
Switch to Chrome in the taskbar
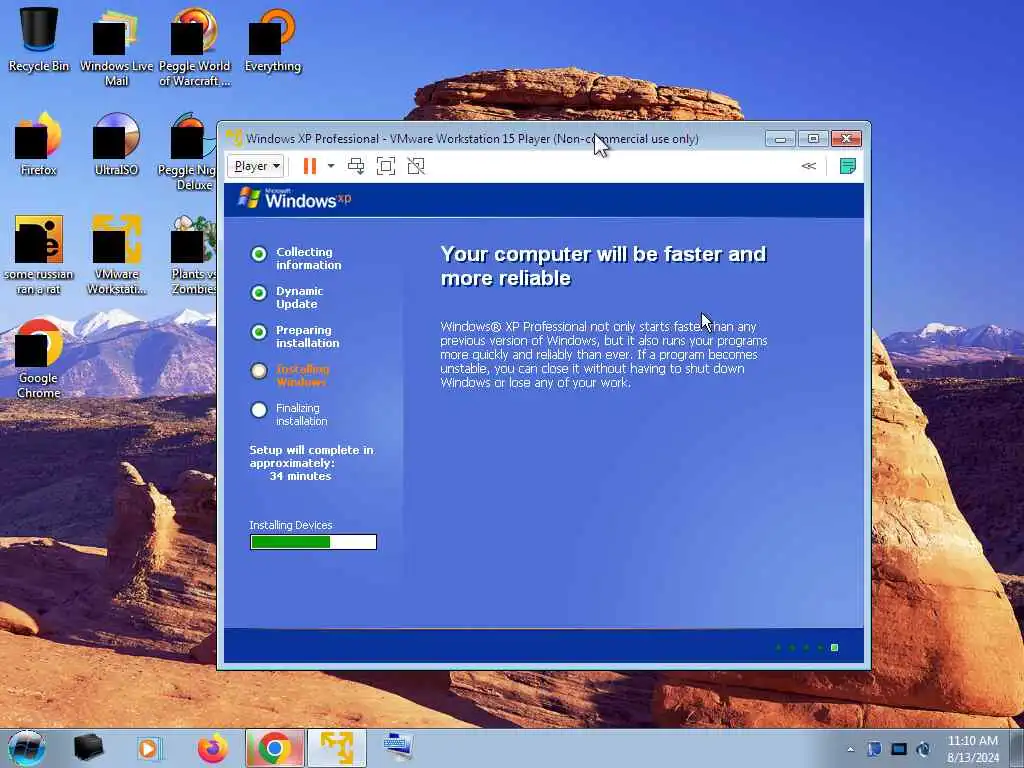click(x=275, y=748)
